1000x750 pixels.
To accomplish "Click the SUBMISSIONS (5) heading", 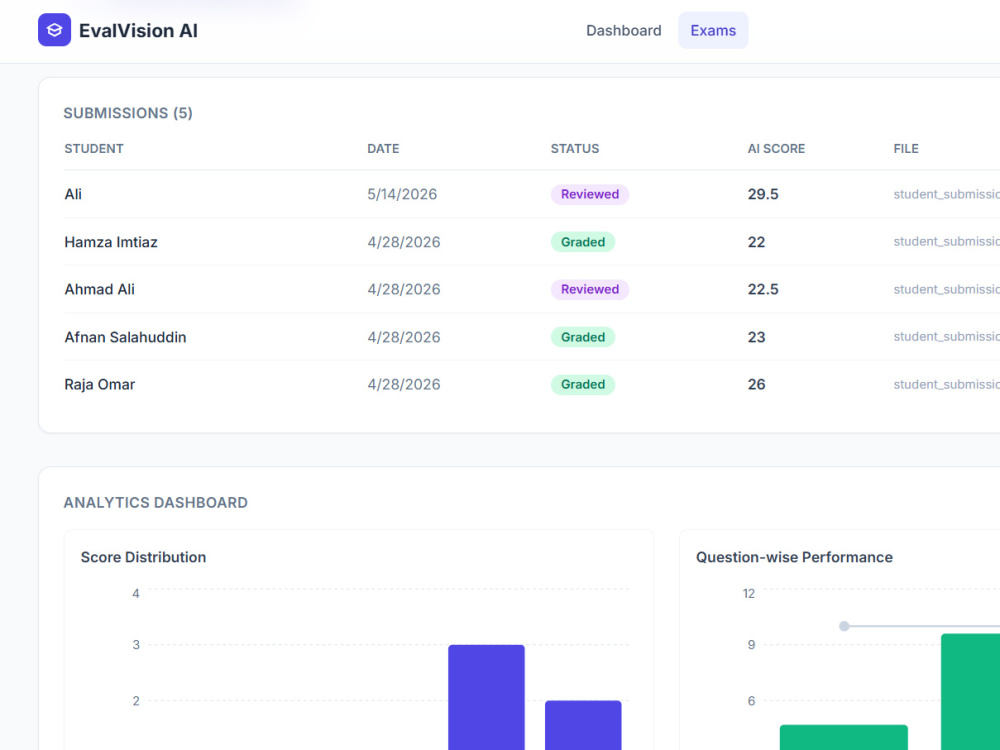I will [128, 113].
